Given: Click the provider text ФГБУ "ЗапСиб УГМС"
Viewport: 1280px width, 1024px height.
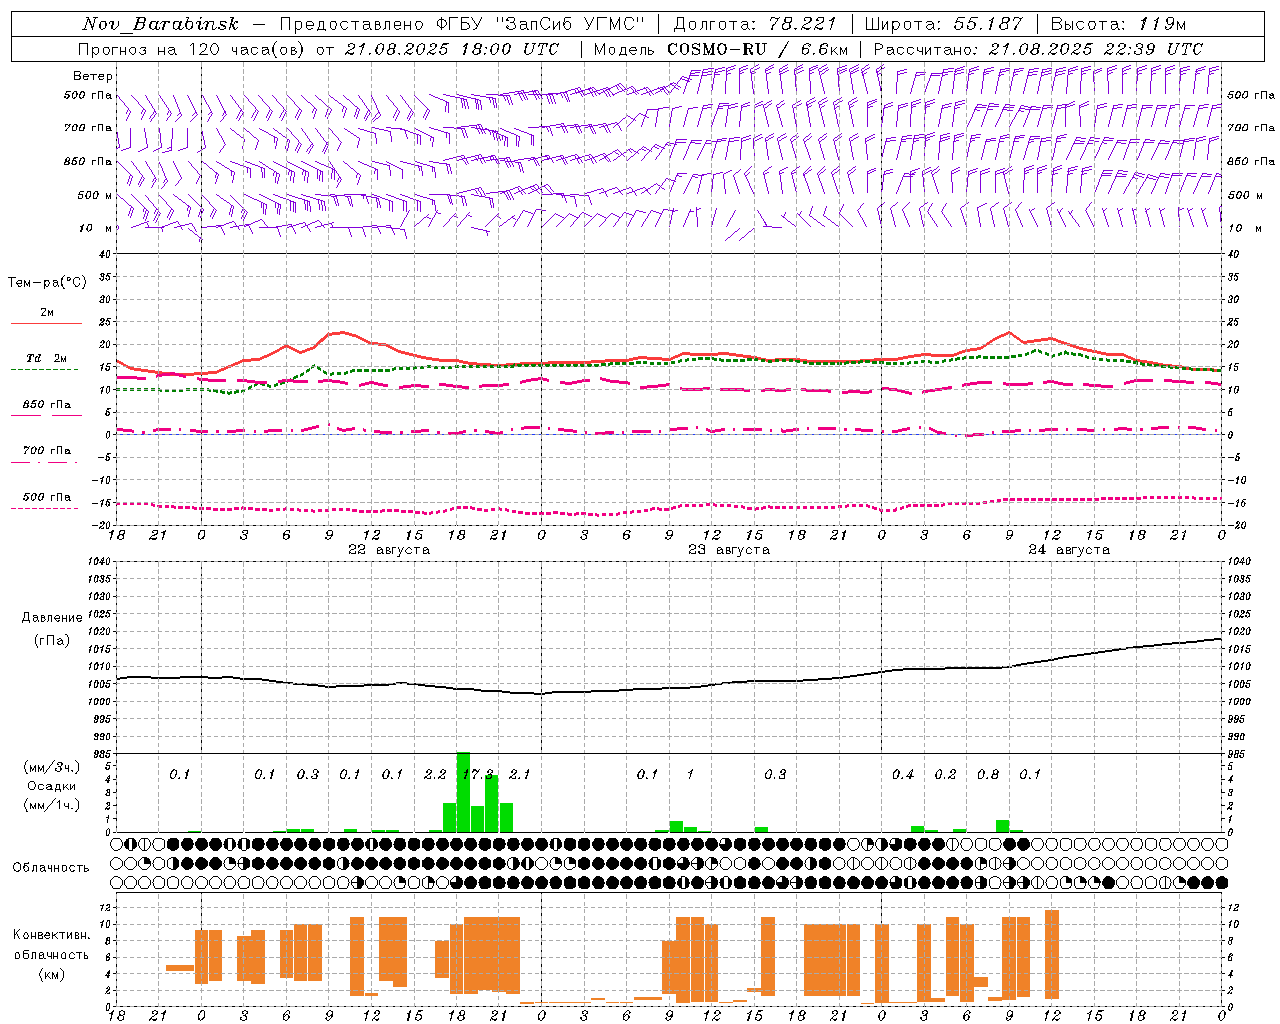Looking at the screenshot, I should tap(541, 24).
